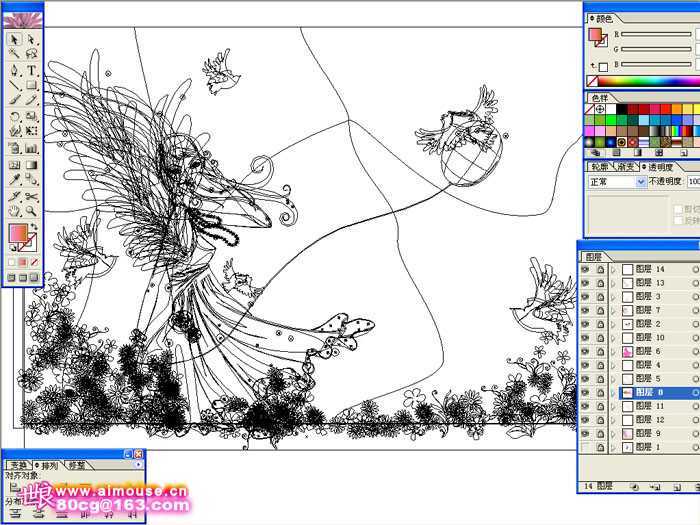Image resolution: width=700 pixels, height=525 pixels.
Task: Select the Lasso tool
Action: click(31, 54)
